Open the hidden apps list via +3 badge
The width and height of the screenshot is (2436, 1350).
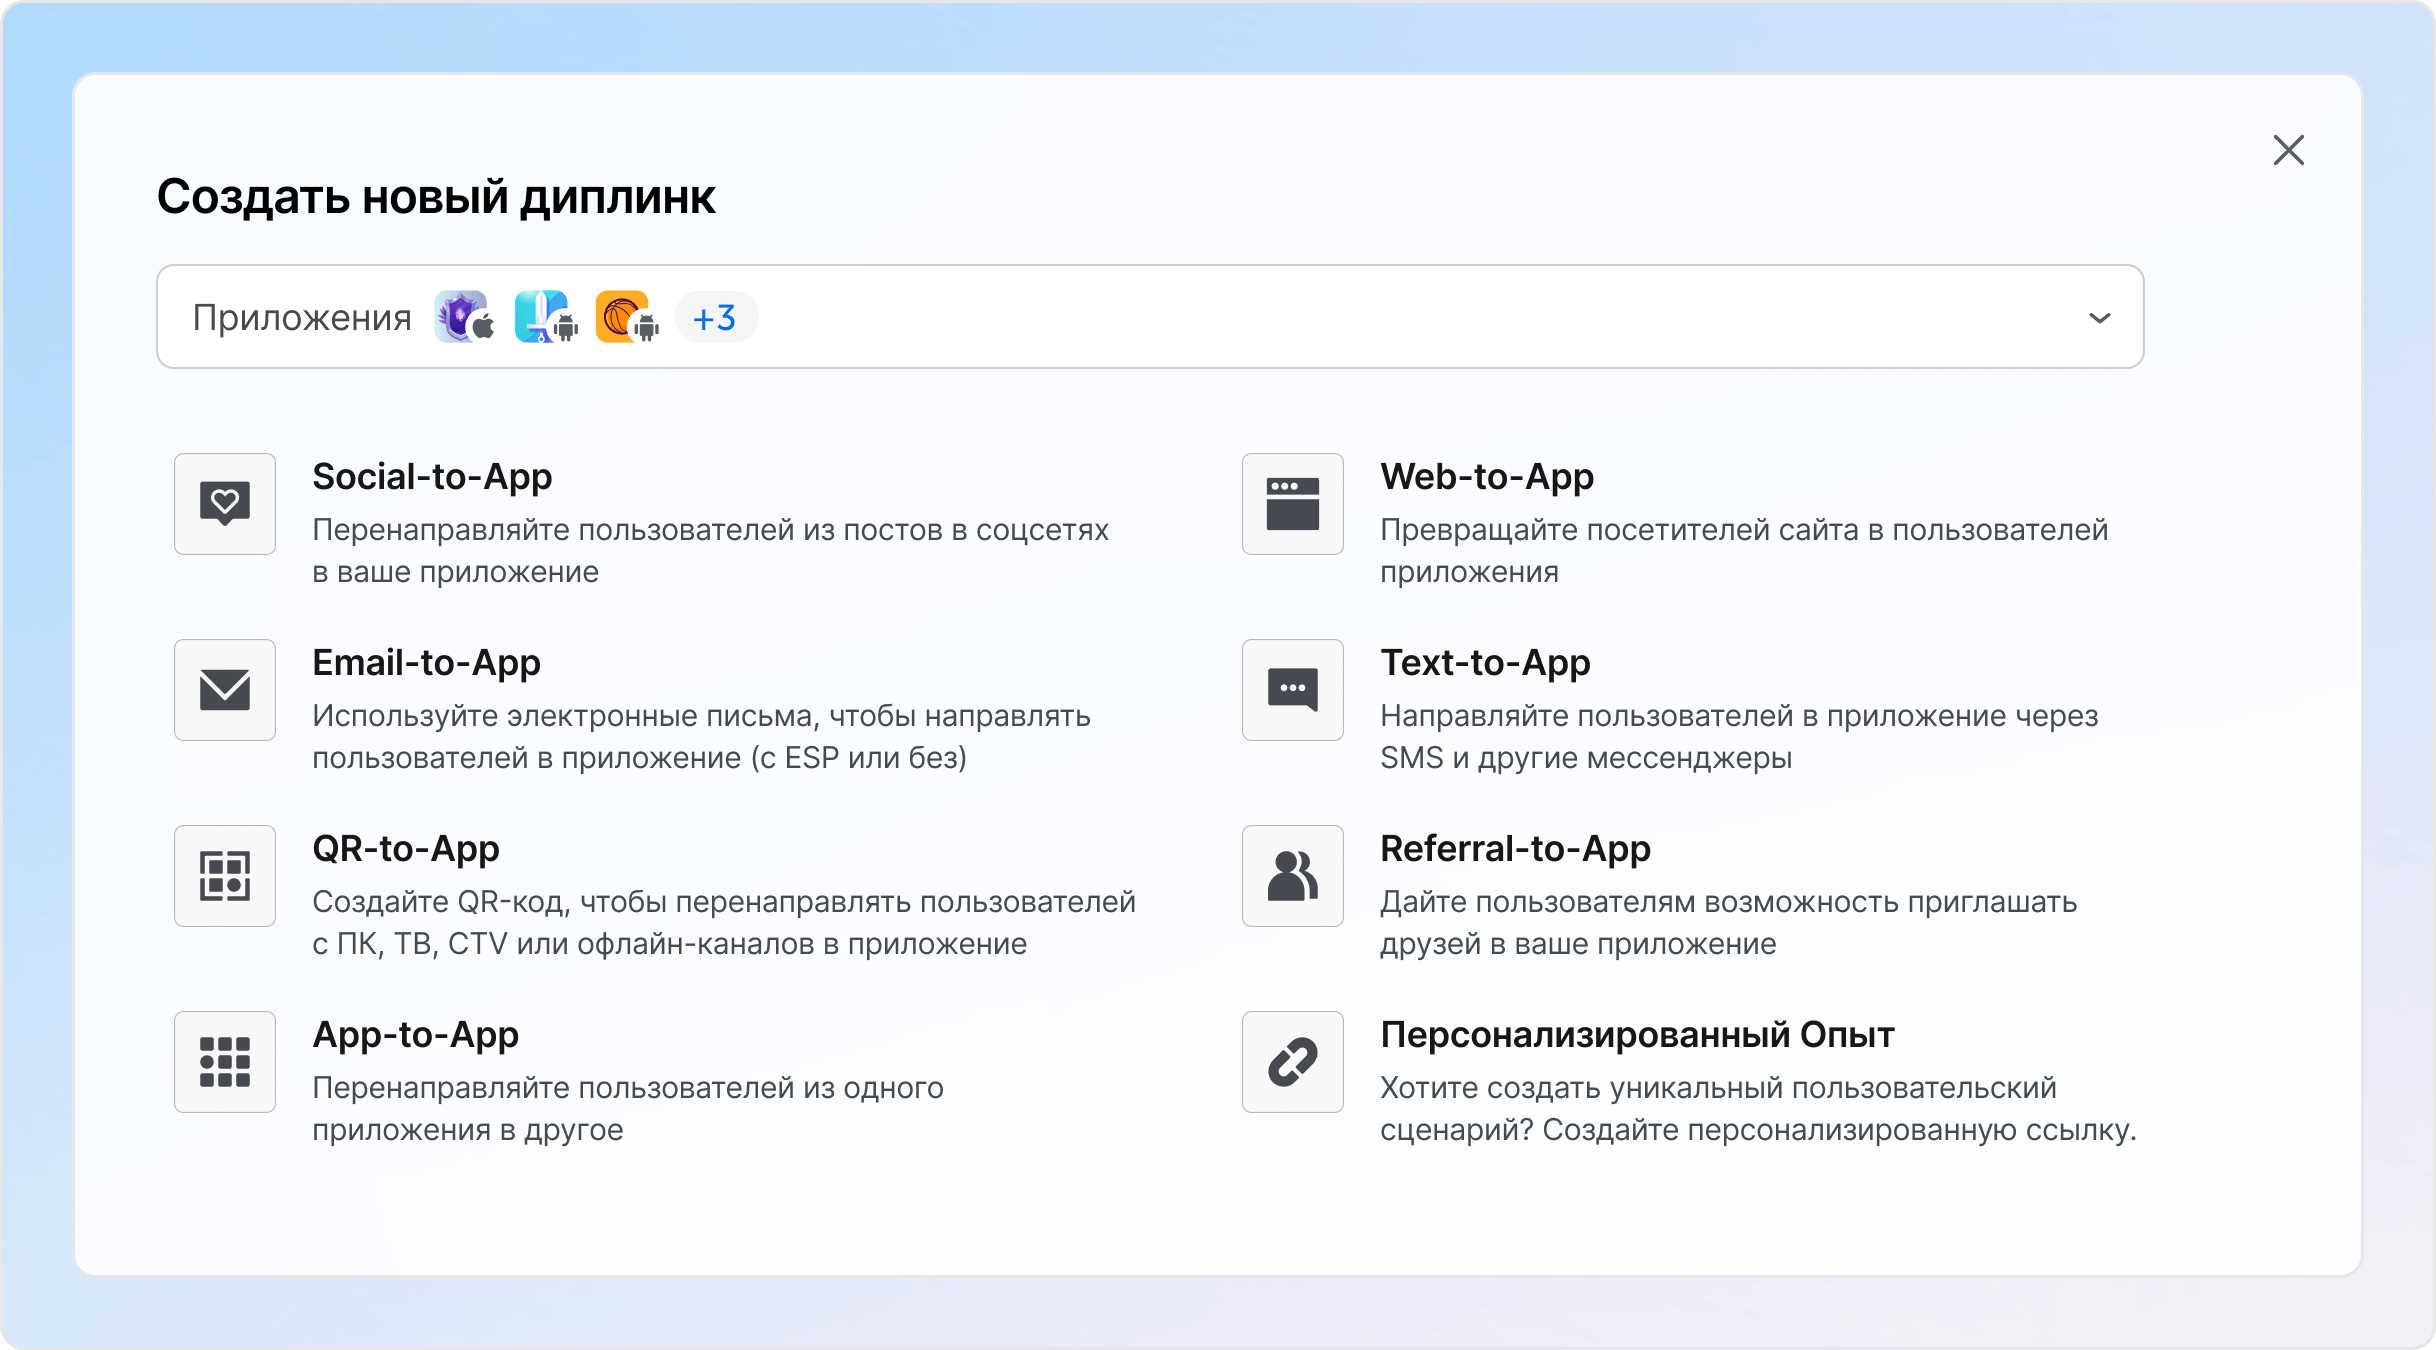pyautogui.click(x=716, y=317)
